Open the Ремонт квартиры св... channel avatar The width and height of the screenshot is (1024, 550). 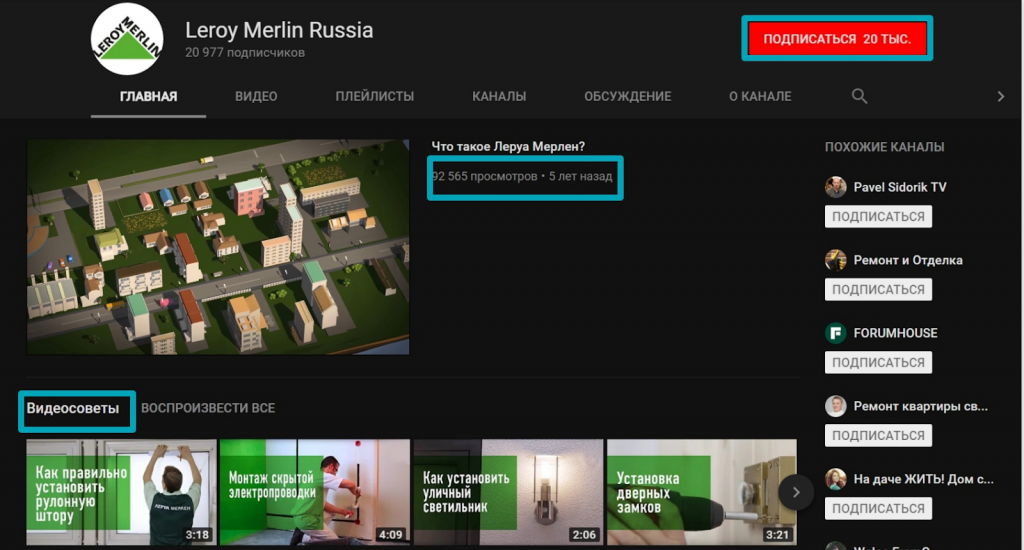tap(835, 406)
